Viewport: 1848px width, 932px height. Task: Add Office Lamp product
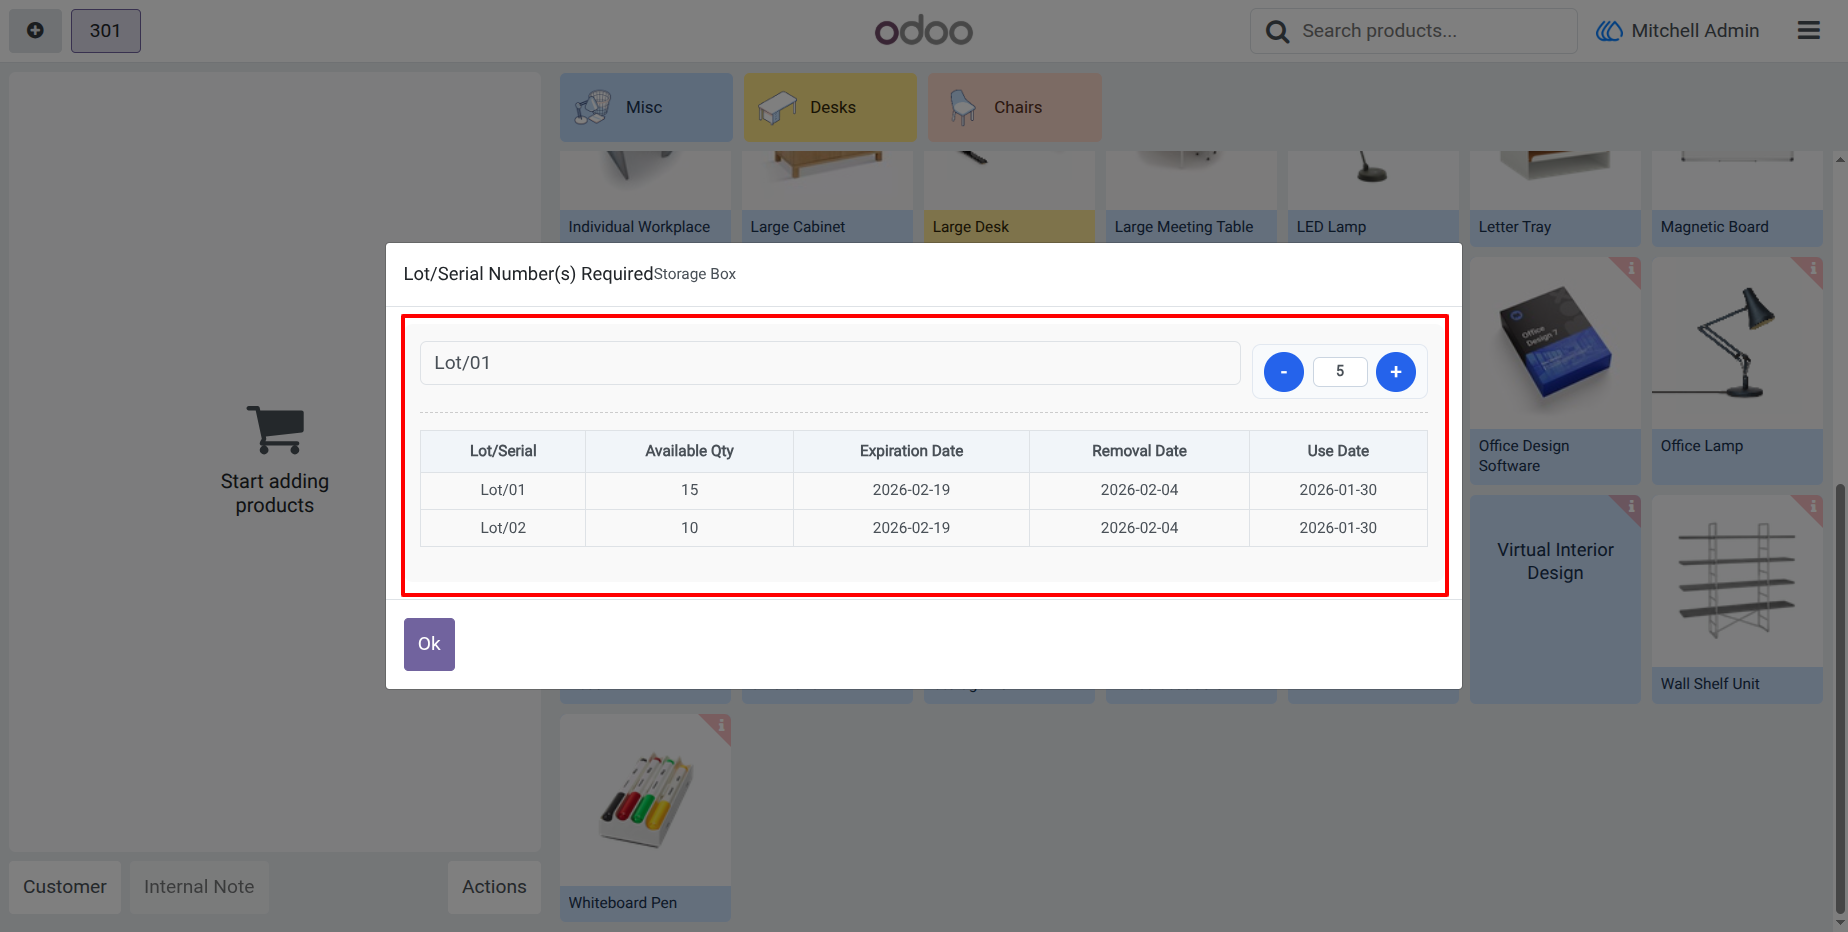click(1737, 371)
